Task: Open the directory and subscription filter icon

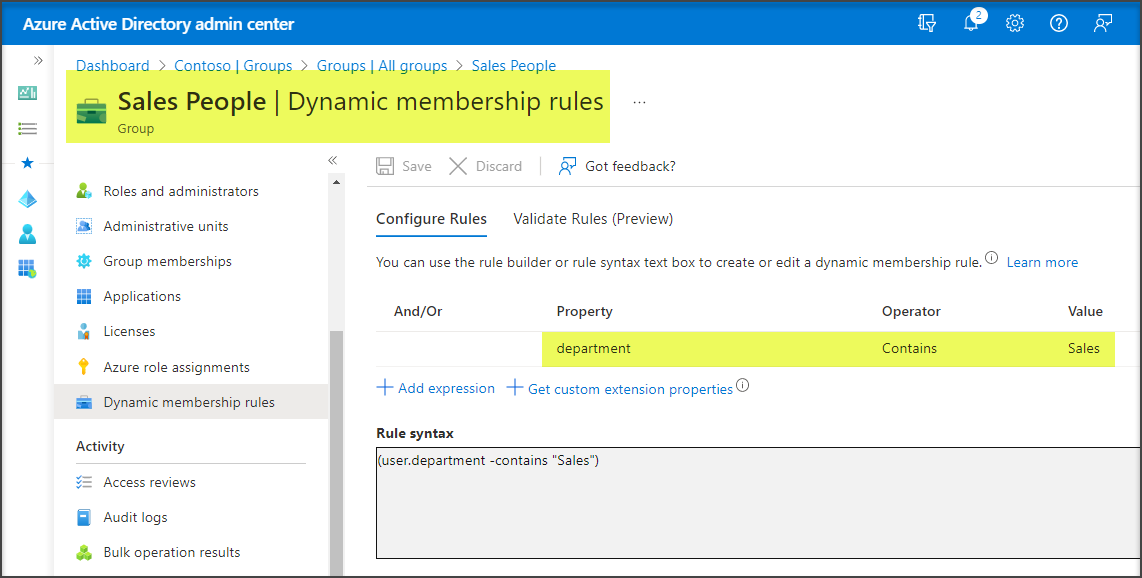Action: coord(927,23)
